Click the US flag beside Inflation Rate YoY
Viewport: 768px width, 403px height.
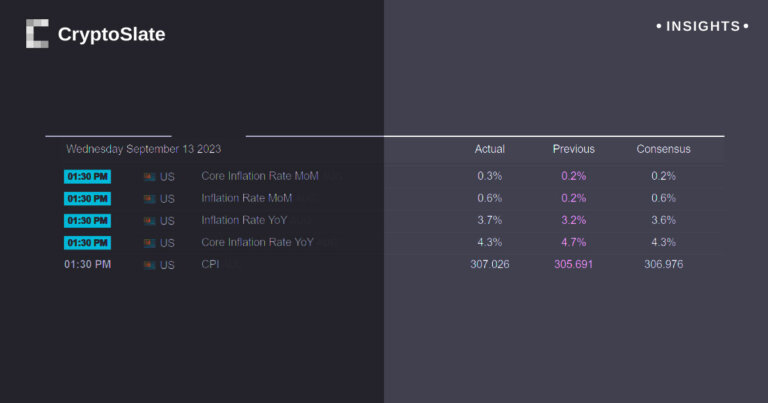coord(149,220)
